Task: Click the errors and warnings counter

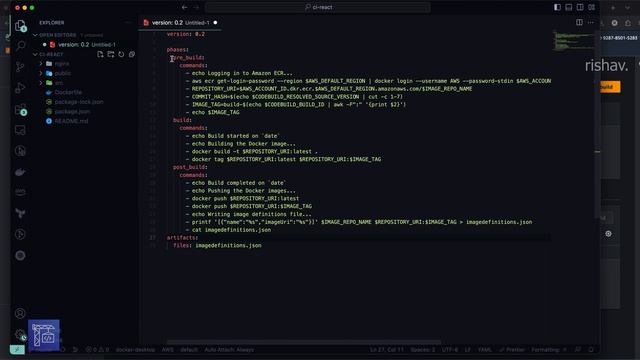Action: (x=97, y=349)
